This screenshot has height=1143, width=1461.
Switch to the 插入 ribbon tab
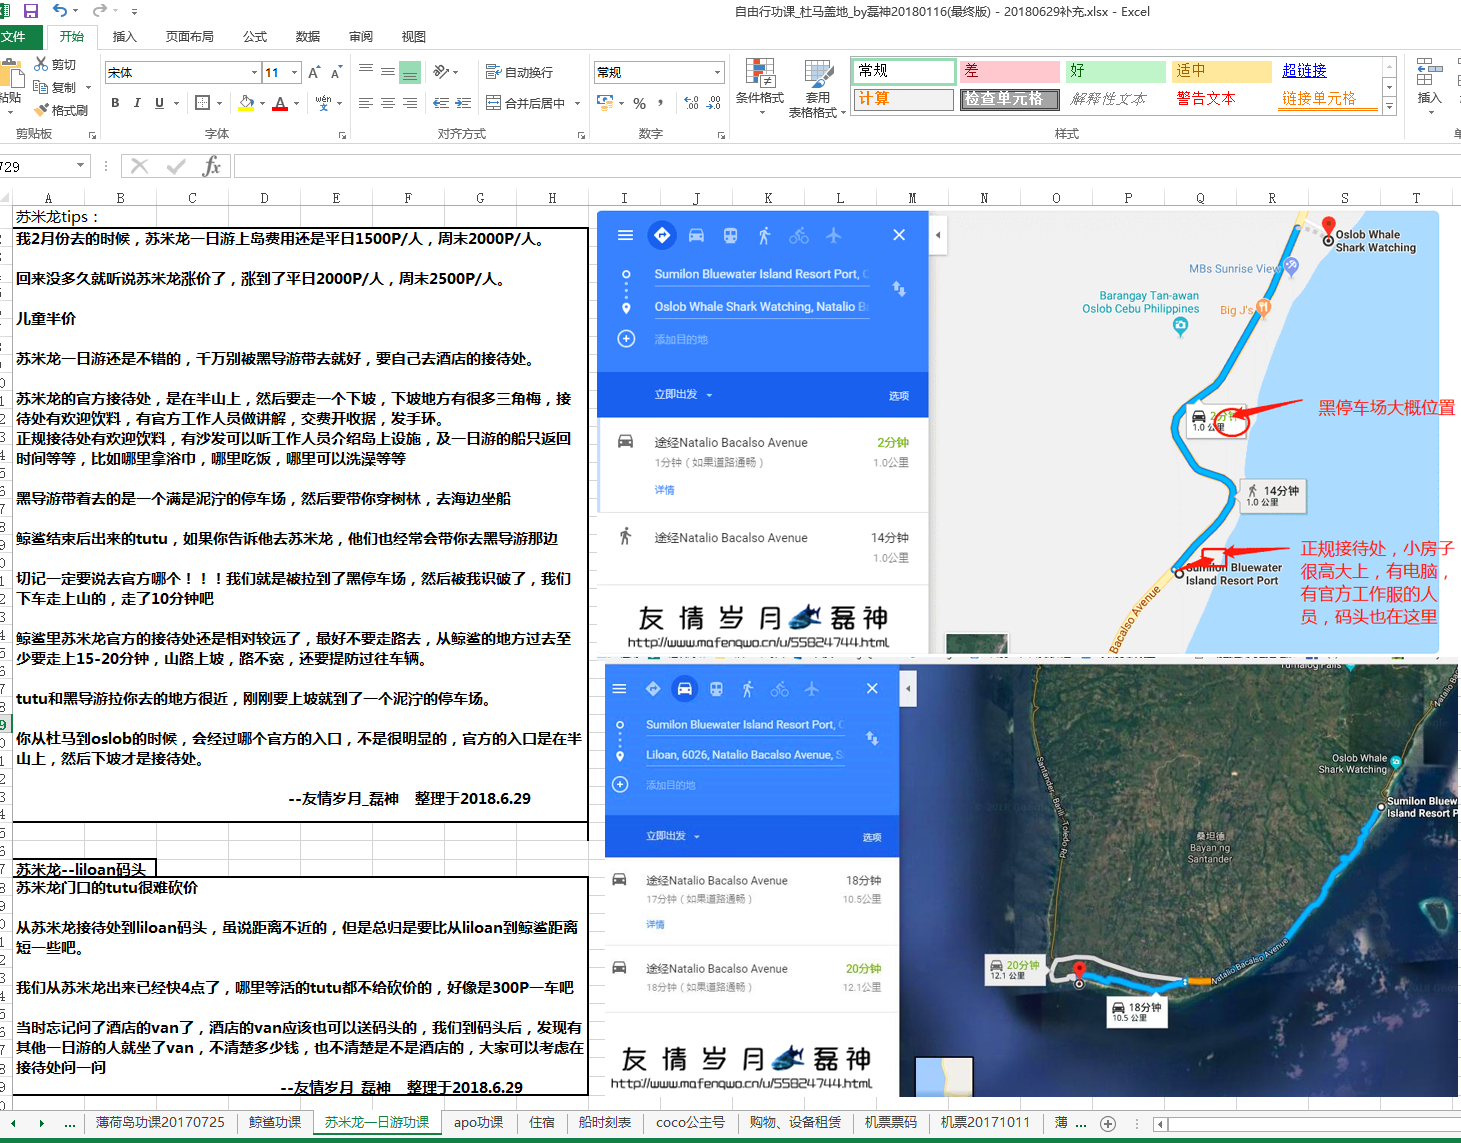(x=125, y=37)
